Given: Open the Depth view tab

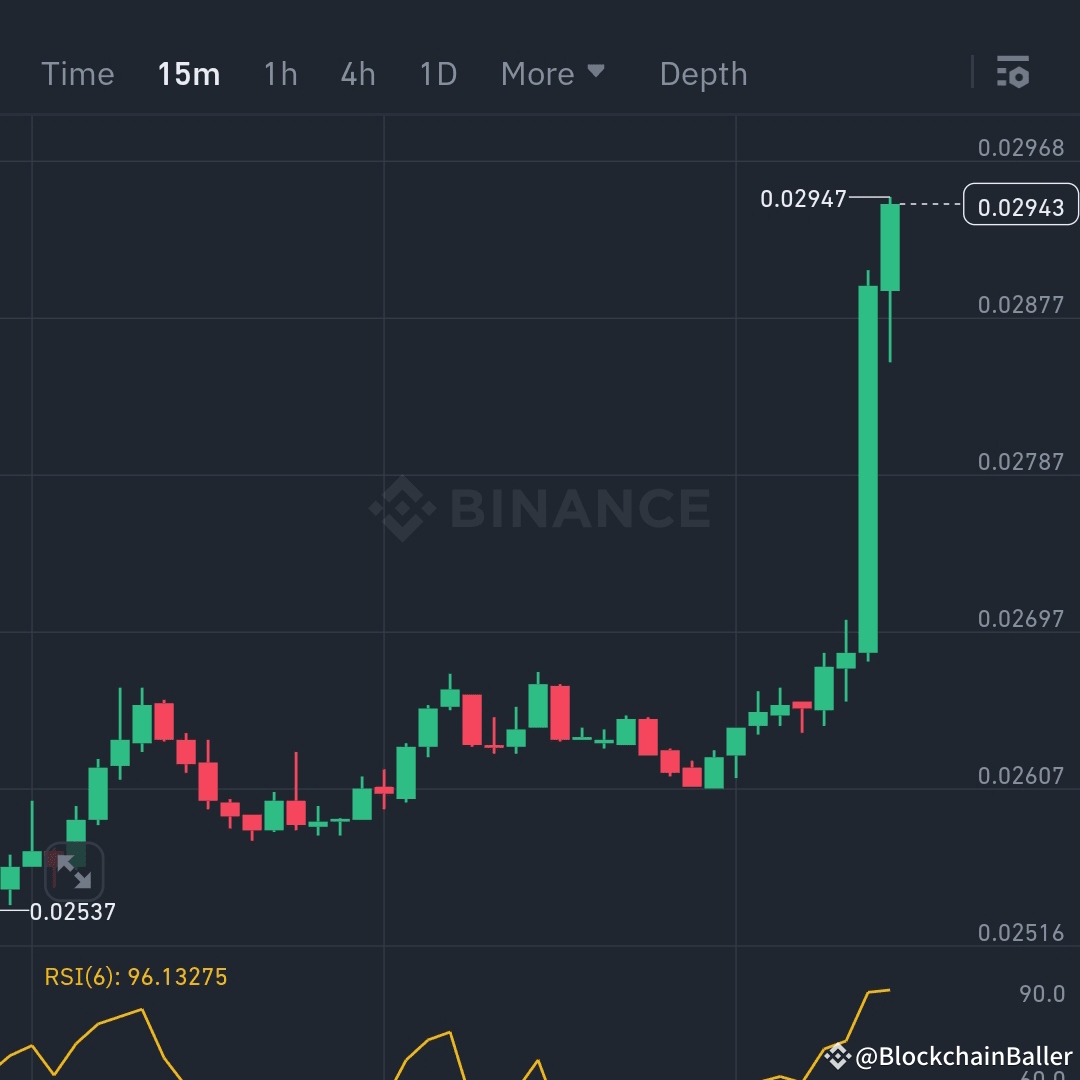Looking at the screenshot, I should 702,73.
